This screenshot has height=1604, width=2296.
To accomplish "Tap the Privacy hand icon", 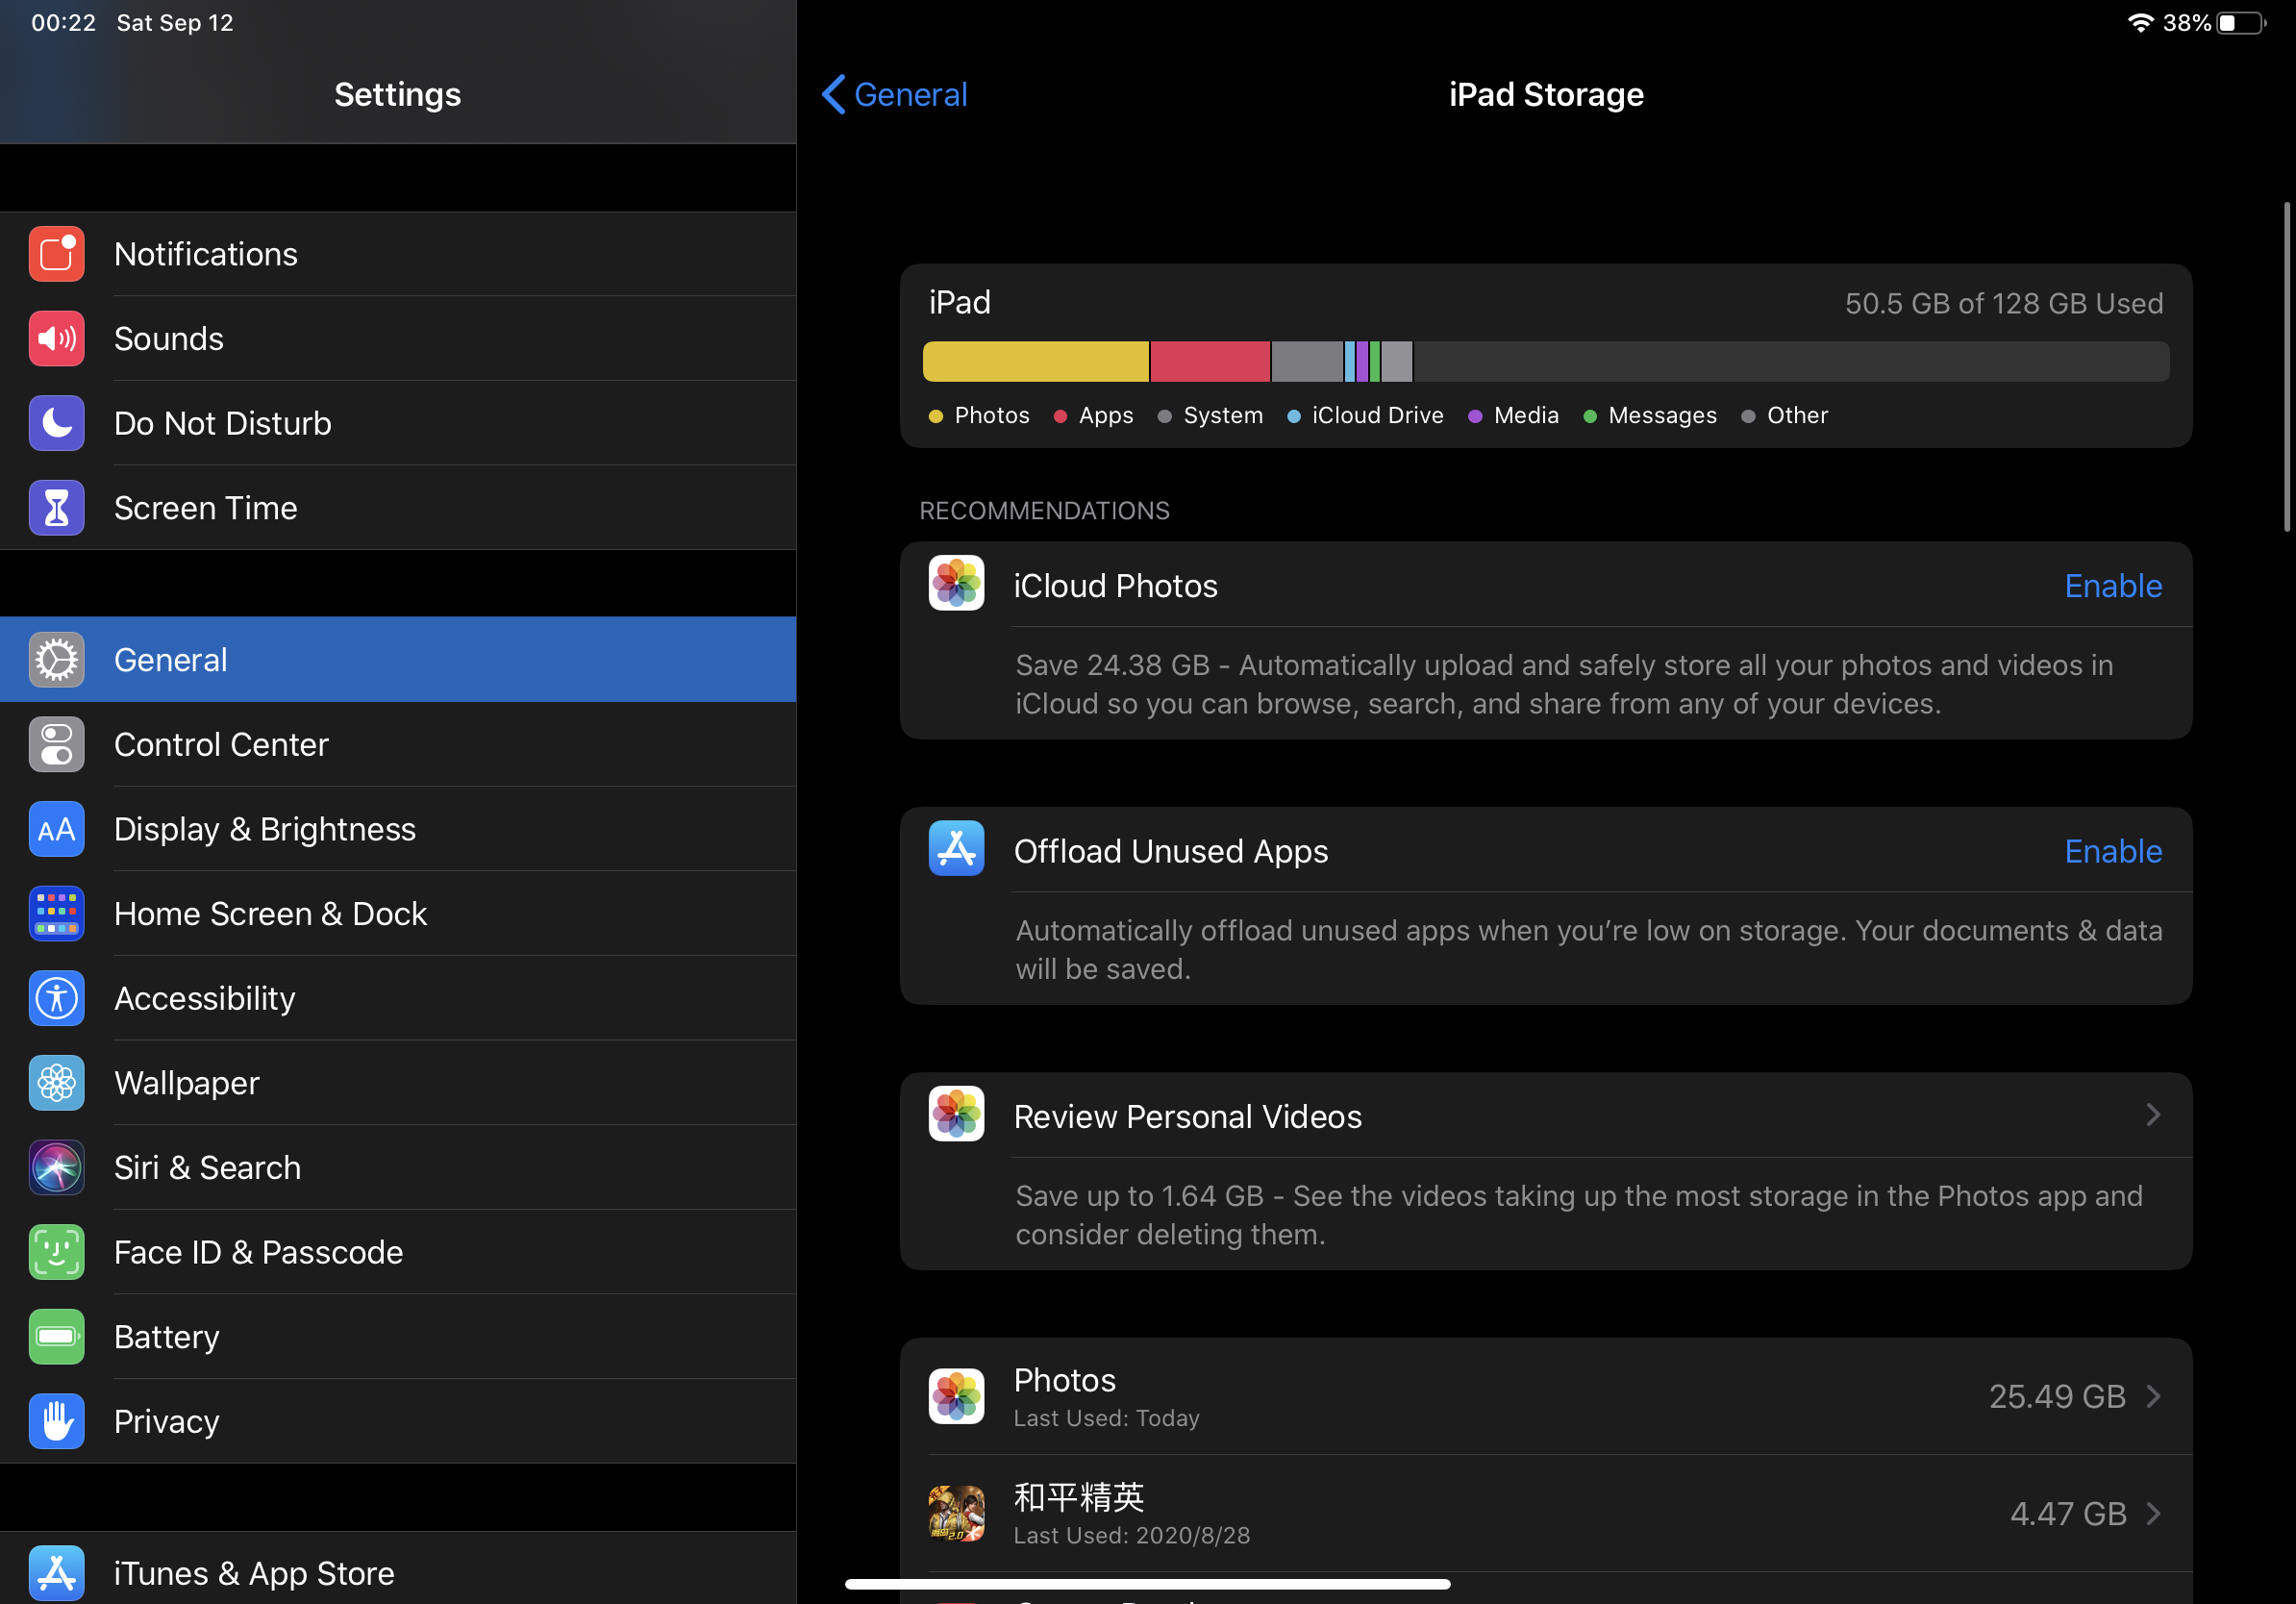I will [x=56, y=1421].
